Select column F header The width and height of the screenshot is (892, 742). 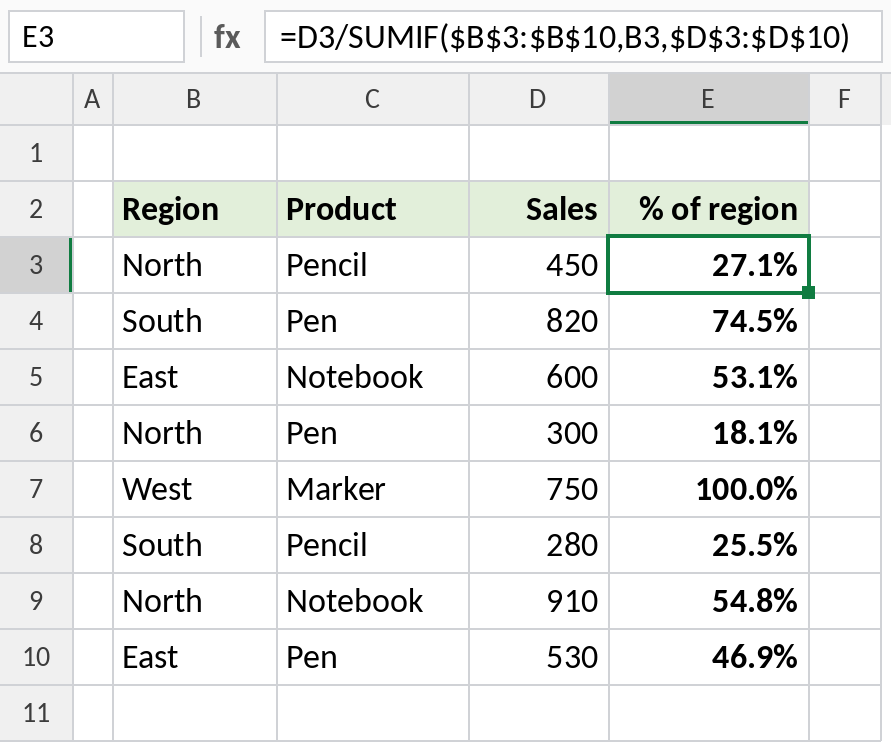(845, 99)
